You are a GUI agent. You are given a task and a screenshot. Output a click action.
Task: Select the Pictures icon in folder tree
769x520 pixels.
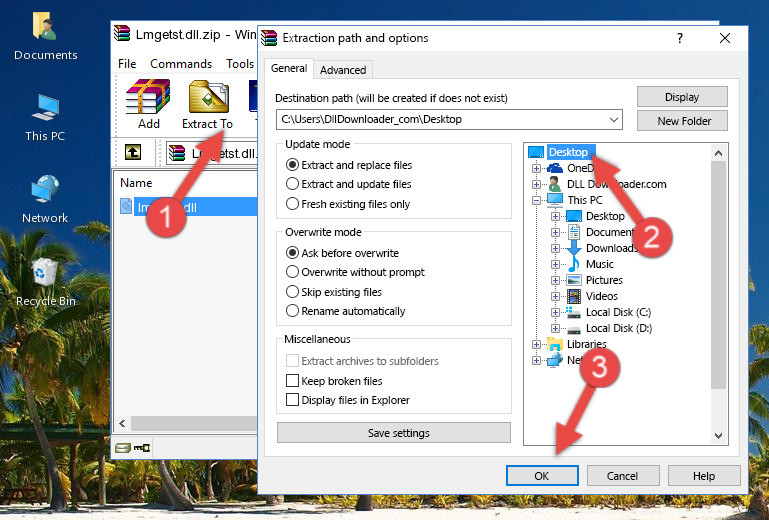(574, 280)
